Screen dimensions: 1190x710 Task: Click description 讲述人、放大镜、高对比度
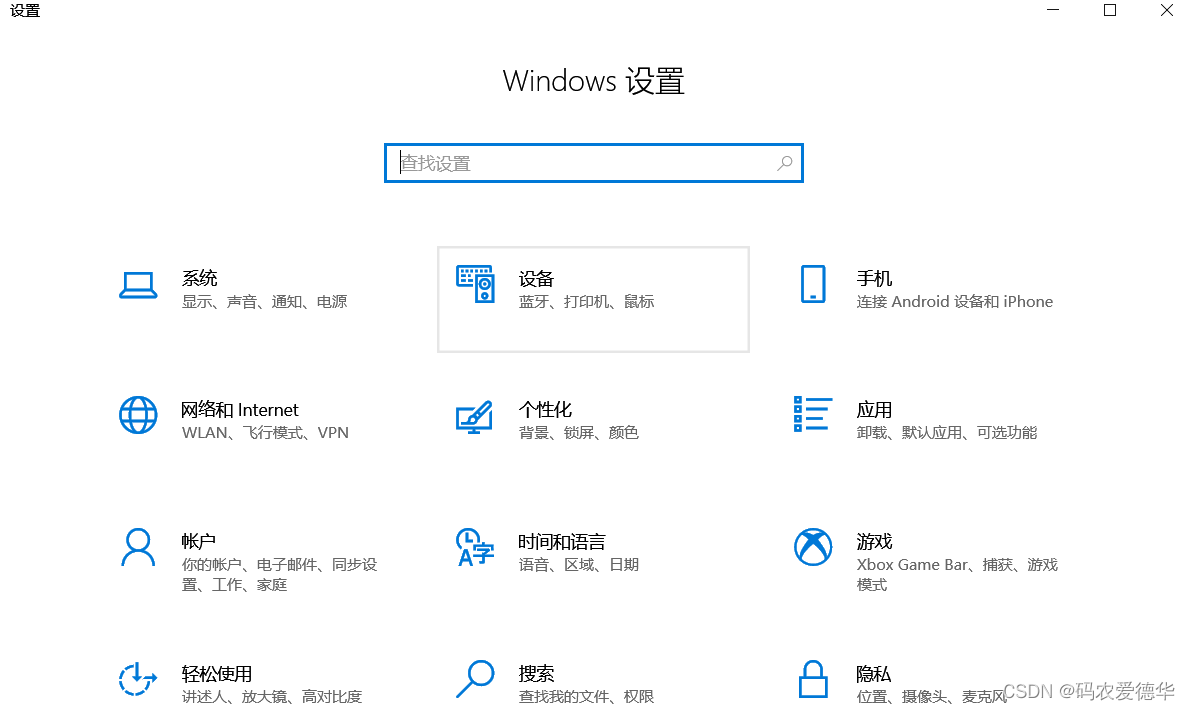[x=272, y=696]
